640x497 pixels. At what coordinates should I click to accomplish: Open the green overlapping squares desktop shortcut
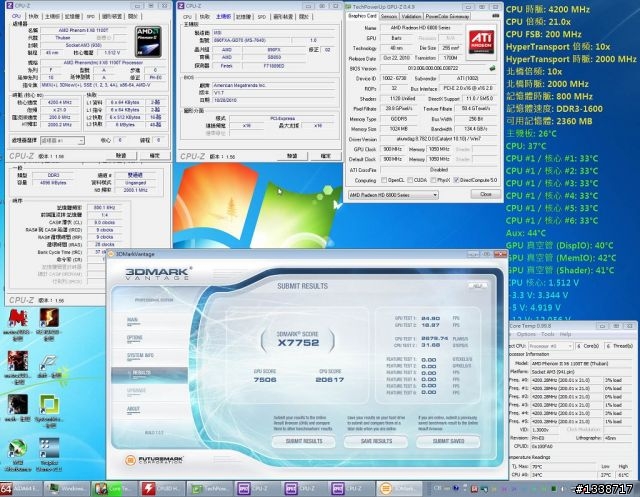pos(49,405)
